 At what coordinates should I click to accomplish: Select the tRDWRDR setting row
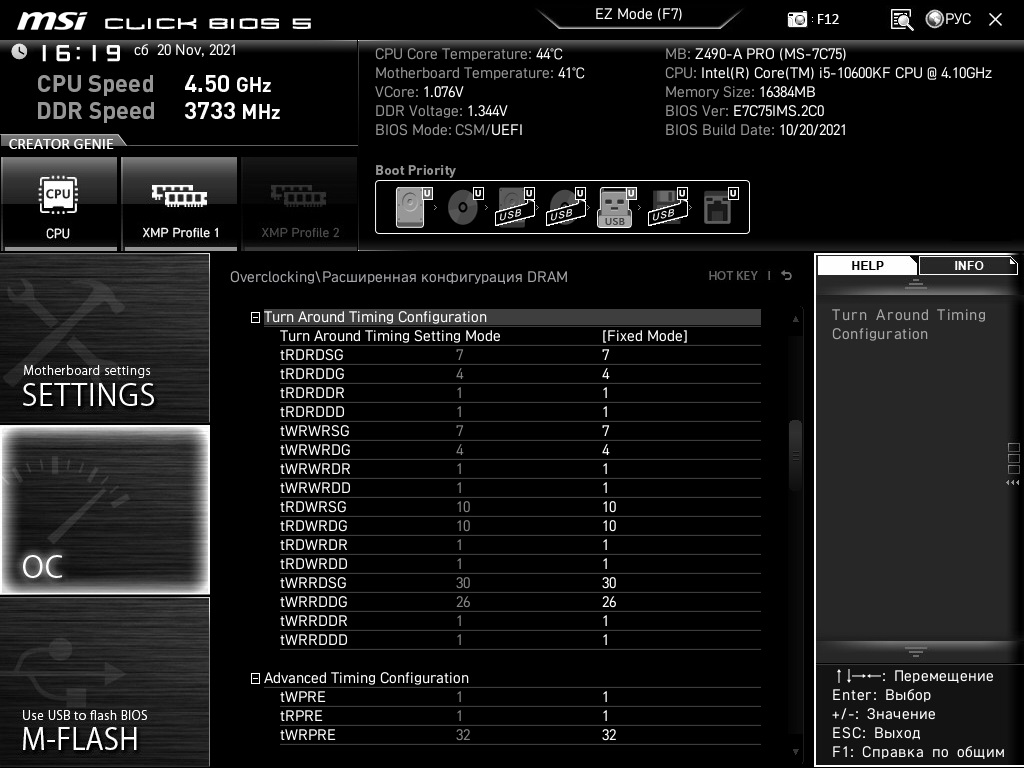click(520, 545)
